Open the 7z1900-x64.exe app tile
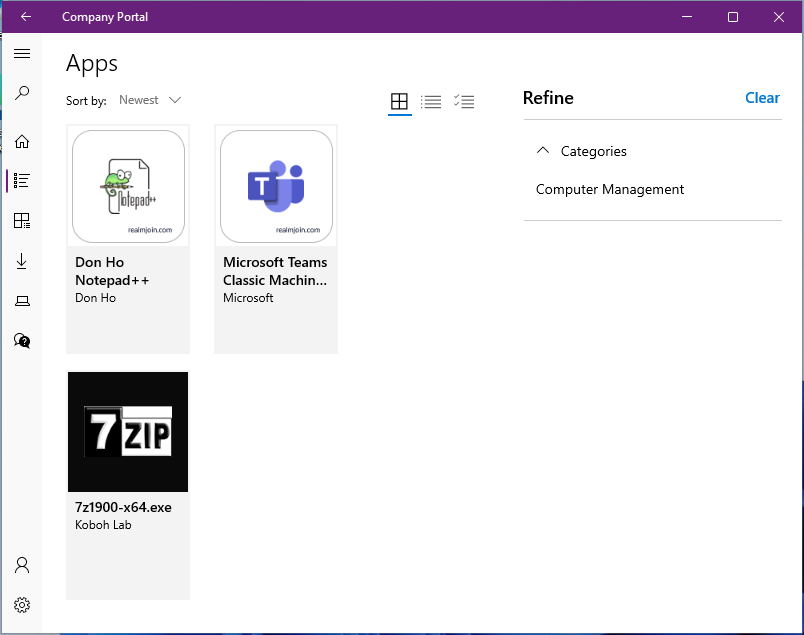Image resolution: width=804 pixels, height=635 pixels. pyautogui.click(x=128, y=485)
